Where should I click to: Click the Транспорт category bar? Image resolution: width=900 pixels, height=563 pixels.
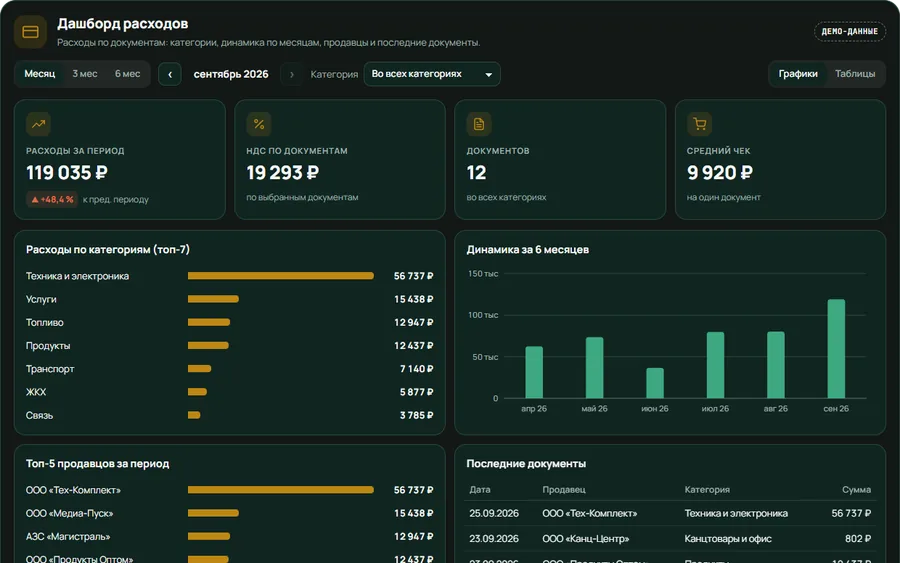[199, 368]
